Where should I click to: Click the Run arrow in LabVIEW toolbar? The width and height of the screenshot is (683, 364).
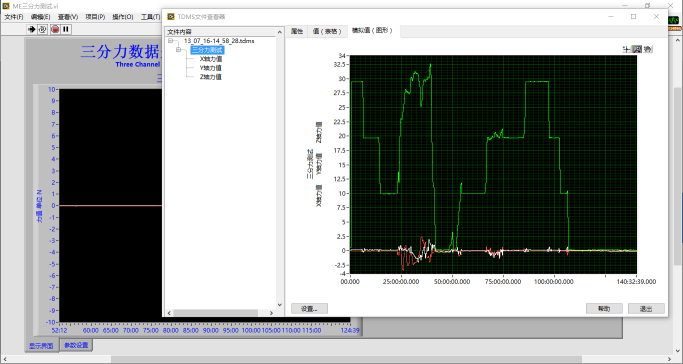[x=31, y=29]
